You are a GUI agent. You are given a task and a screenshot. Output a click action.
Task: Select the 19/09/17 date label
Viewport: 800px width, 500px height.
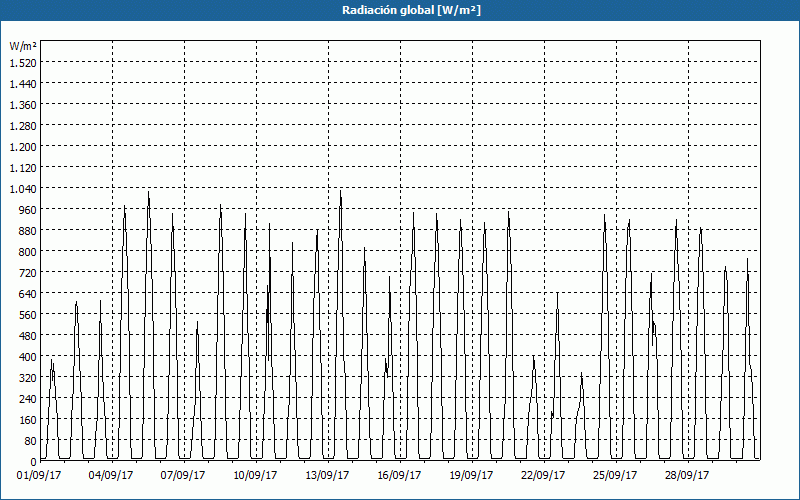(471, 476)
